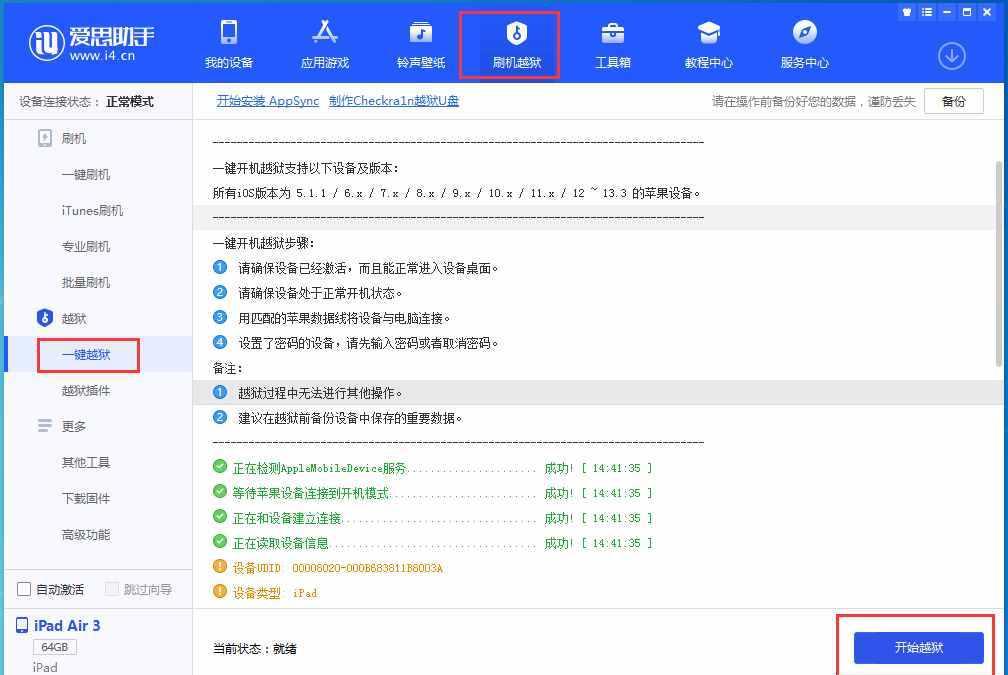Viewport: 1008px width, 675px height.
Task: Open the skin shirt icon in title bar
Action: [x=906, y=12]
